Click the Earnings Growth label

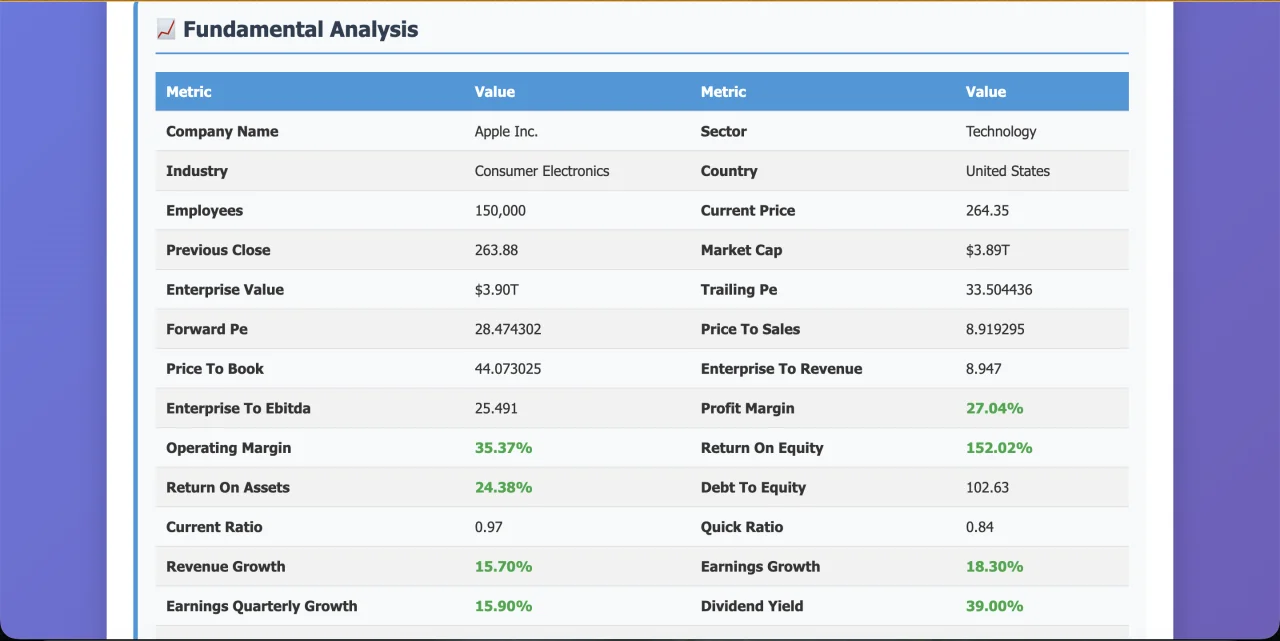[760, 566]
